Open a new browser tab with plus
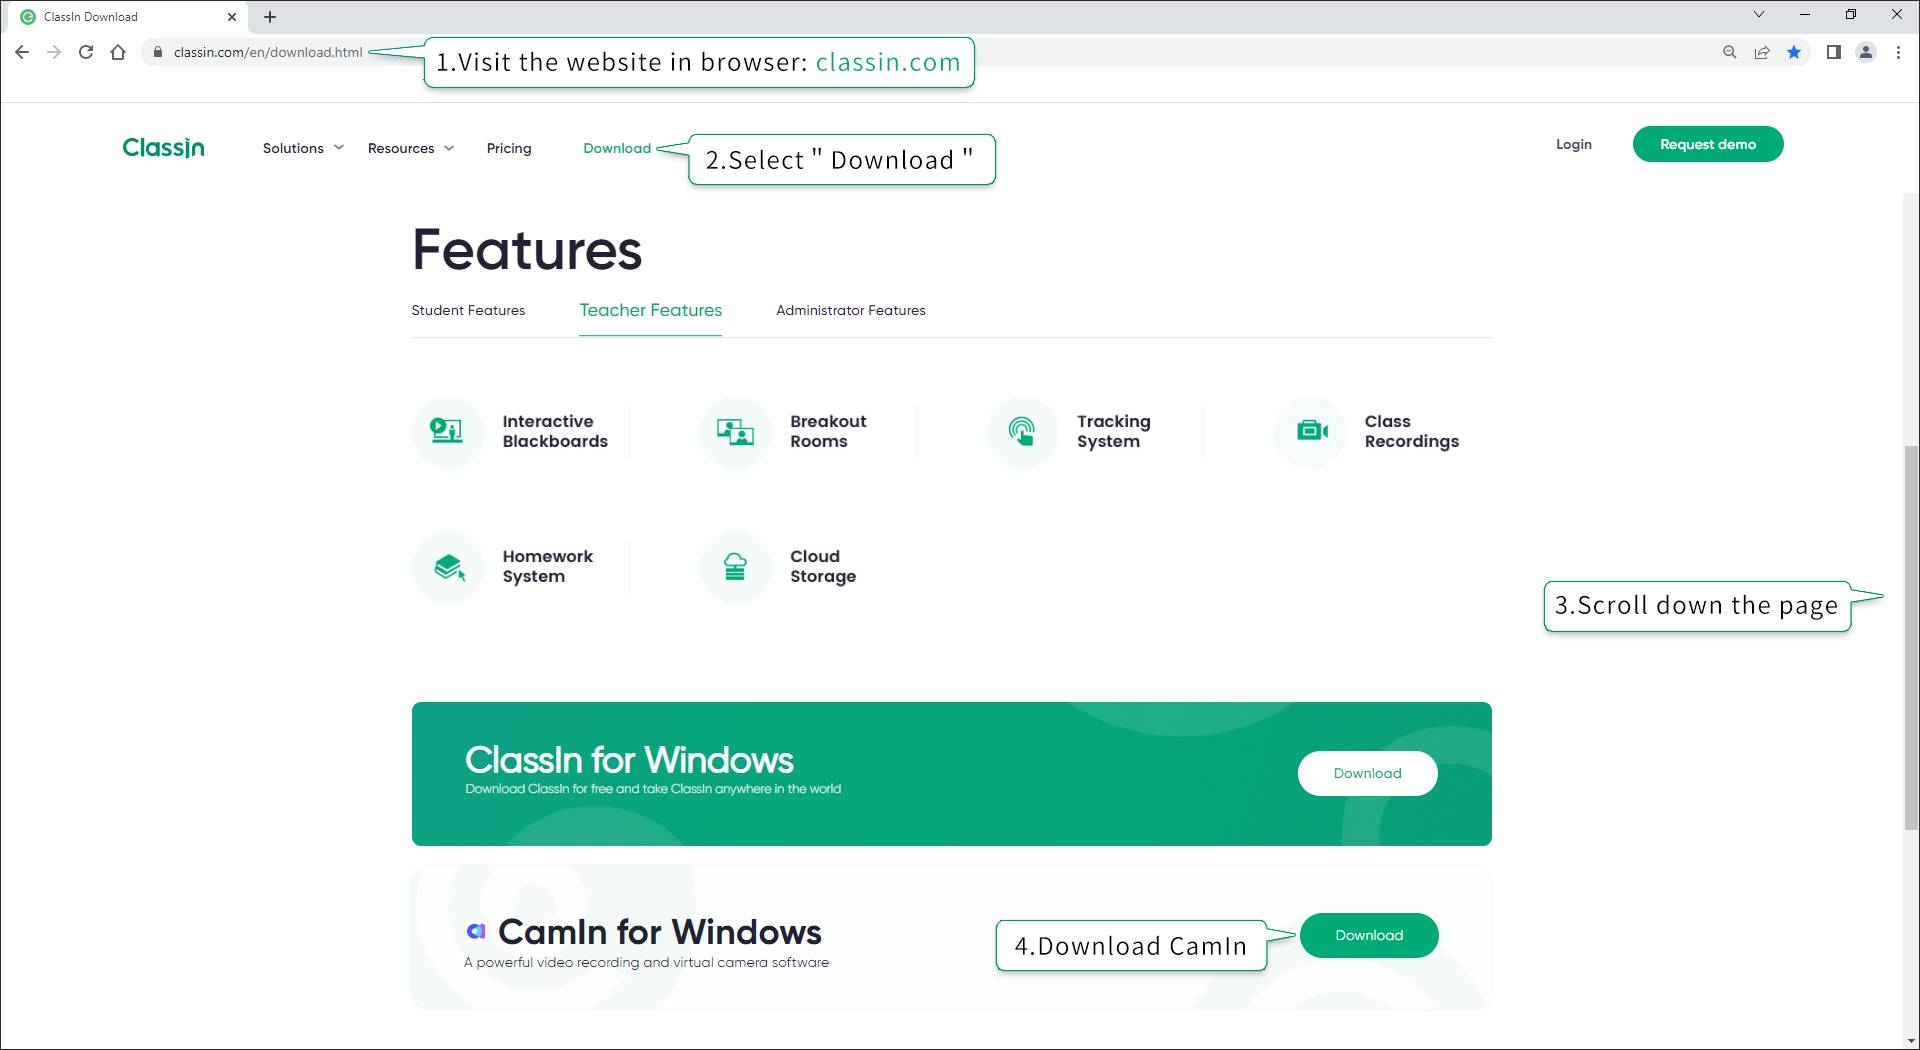1920x1050 pixels. pos(270,17)
